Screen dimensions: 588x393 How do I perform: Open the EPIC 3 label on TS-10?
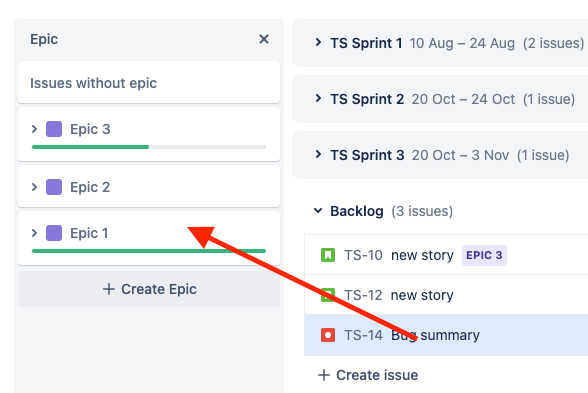tap(484, 255)
